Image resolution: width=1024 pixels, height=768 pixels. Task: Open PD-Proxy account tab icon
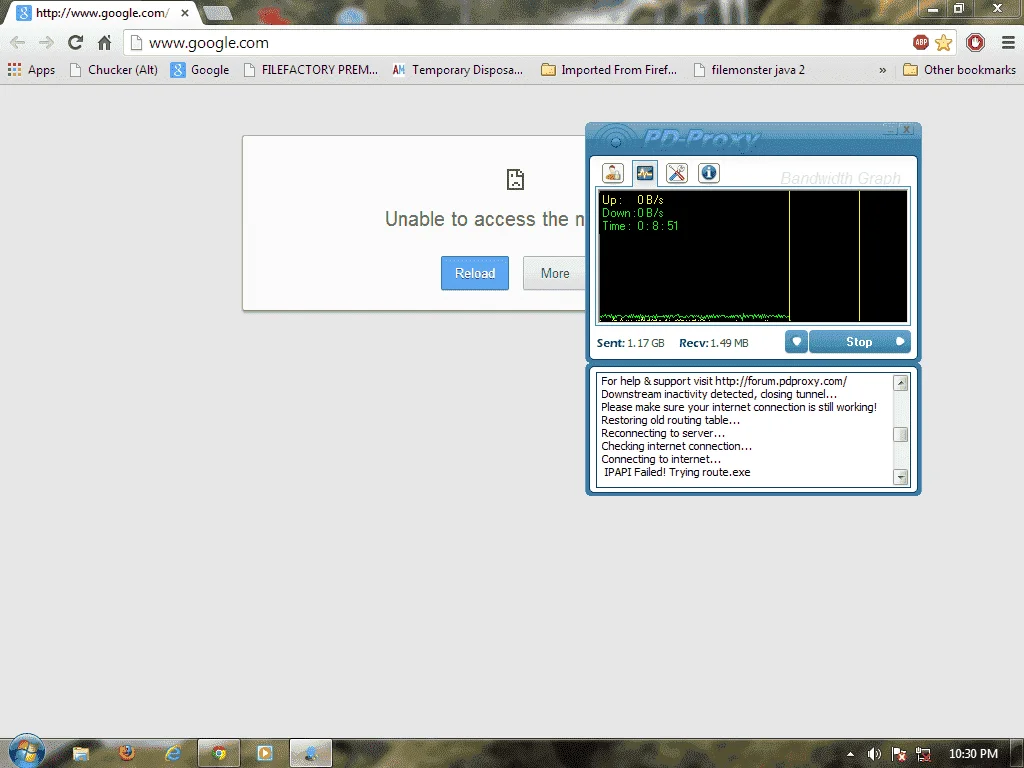(x=613, y=173)
